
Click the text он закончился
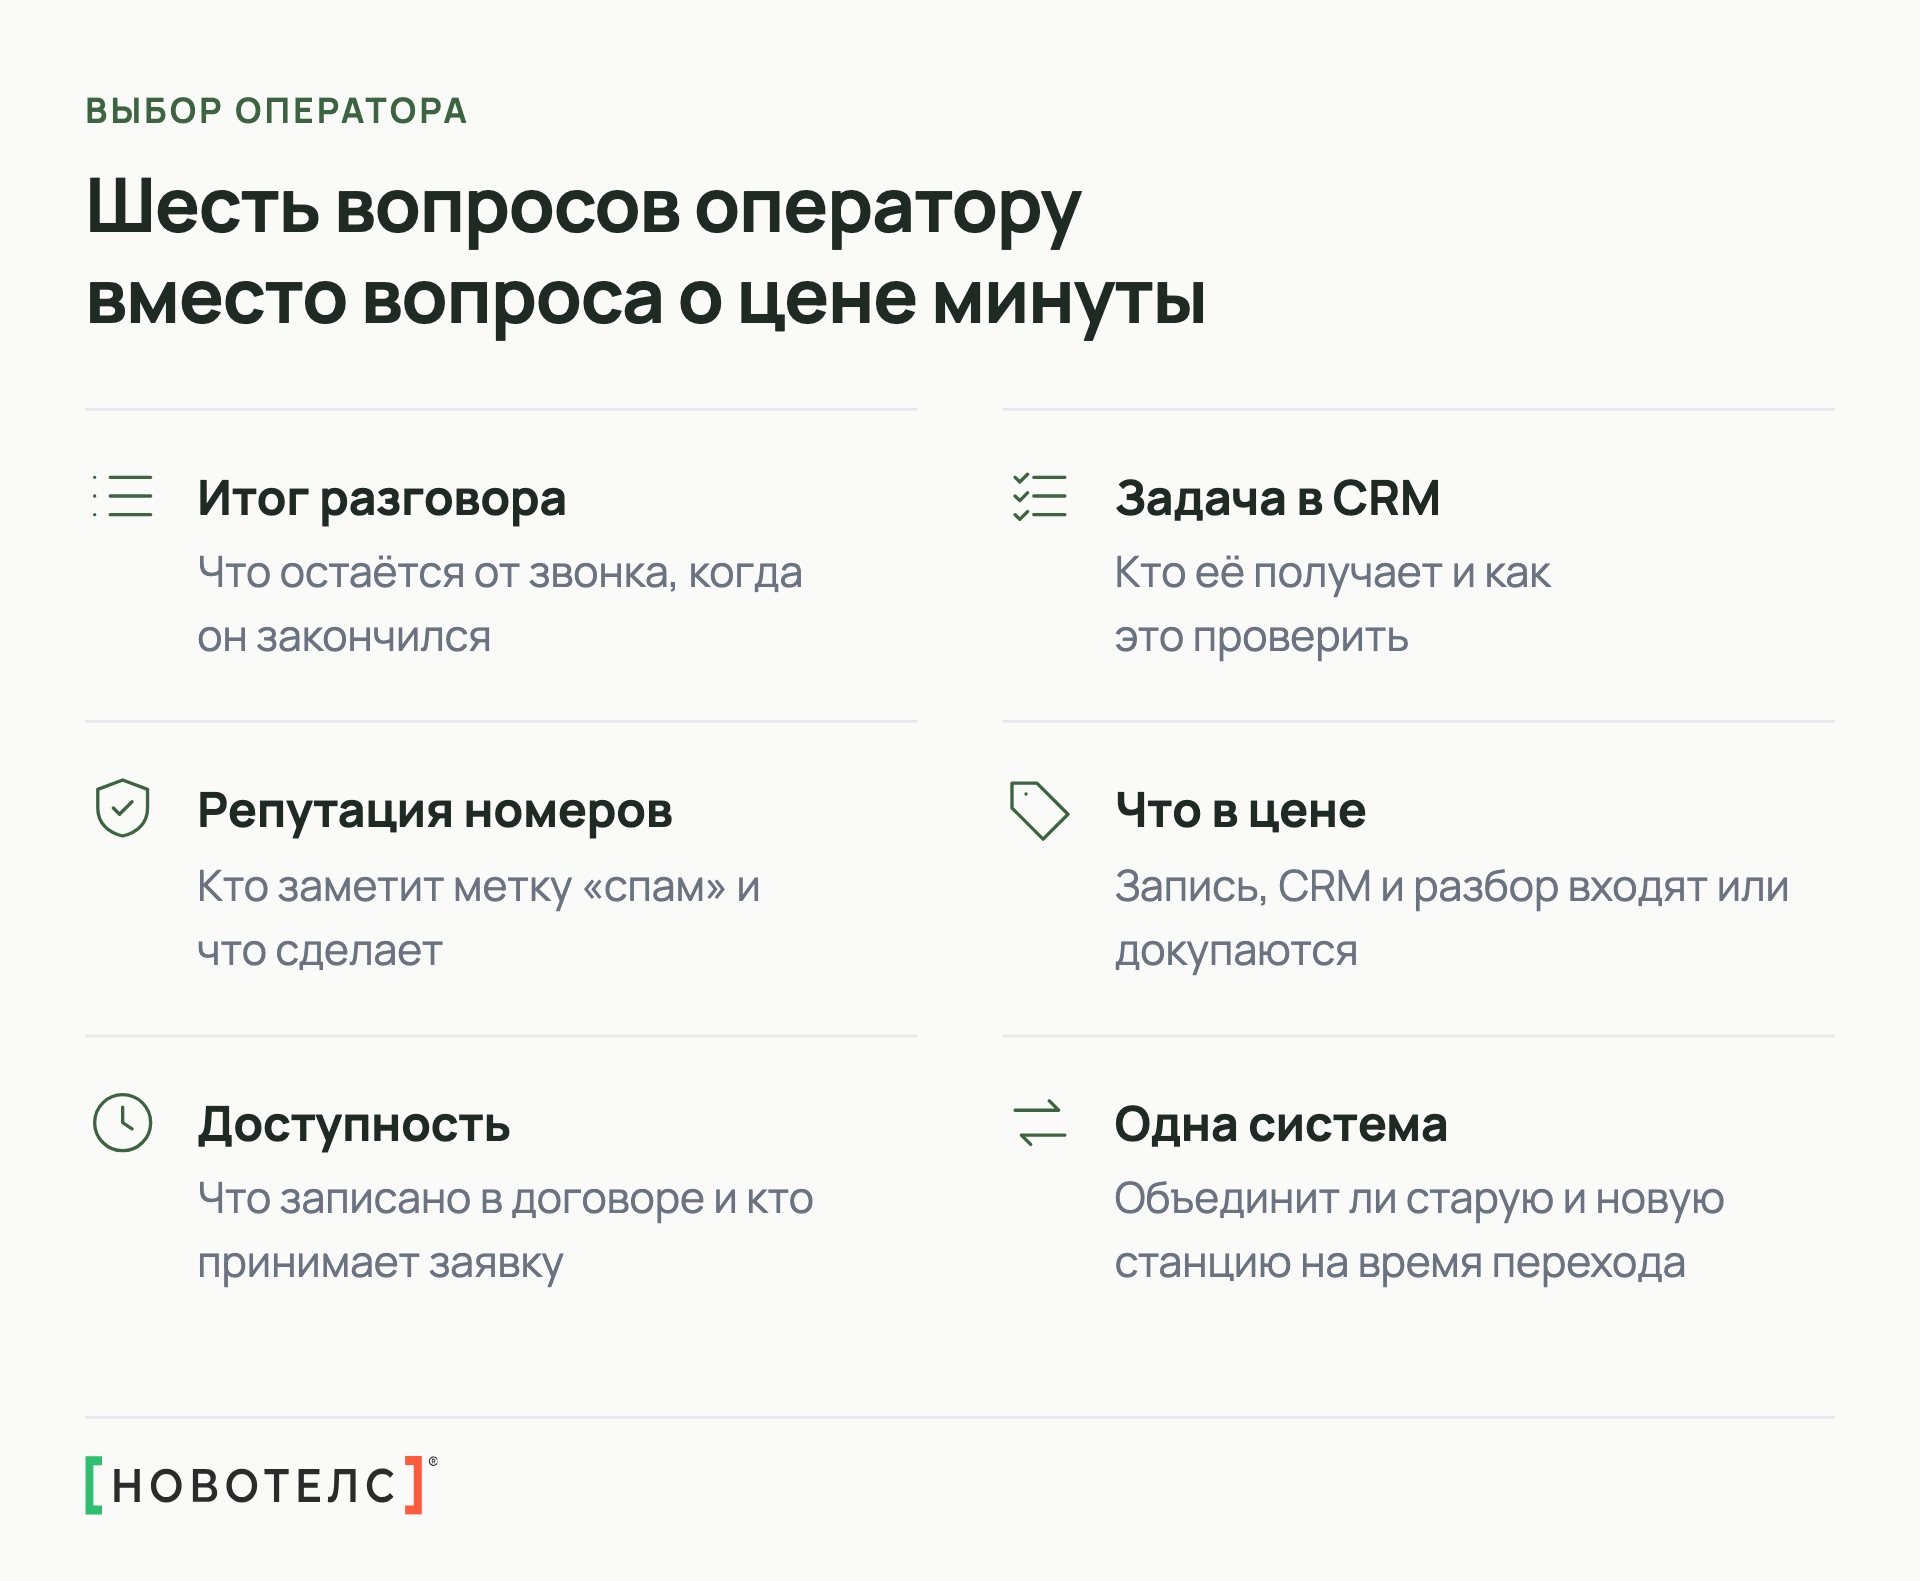(344, 638)
